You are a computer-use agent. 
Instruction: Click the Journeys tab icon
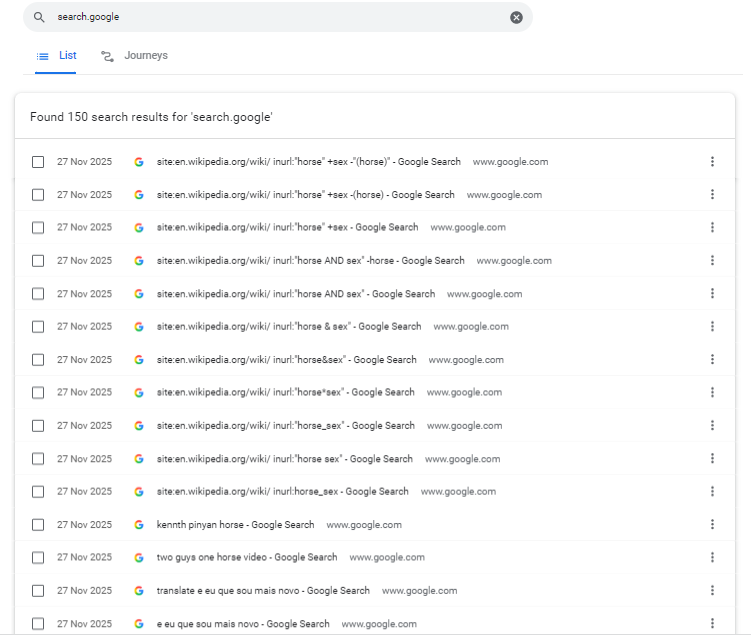[x=107, y=57]
